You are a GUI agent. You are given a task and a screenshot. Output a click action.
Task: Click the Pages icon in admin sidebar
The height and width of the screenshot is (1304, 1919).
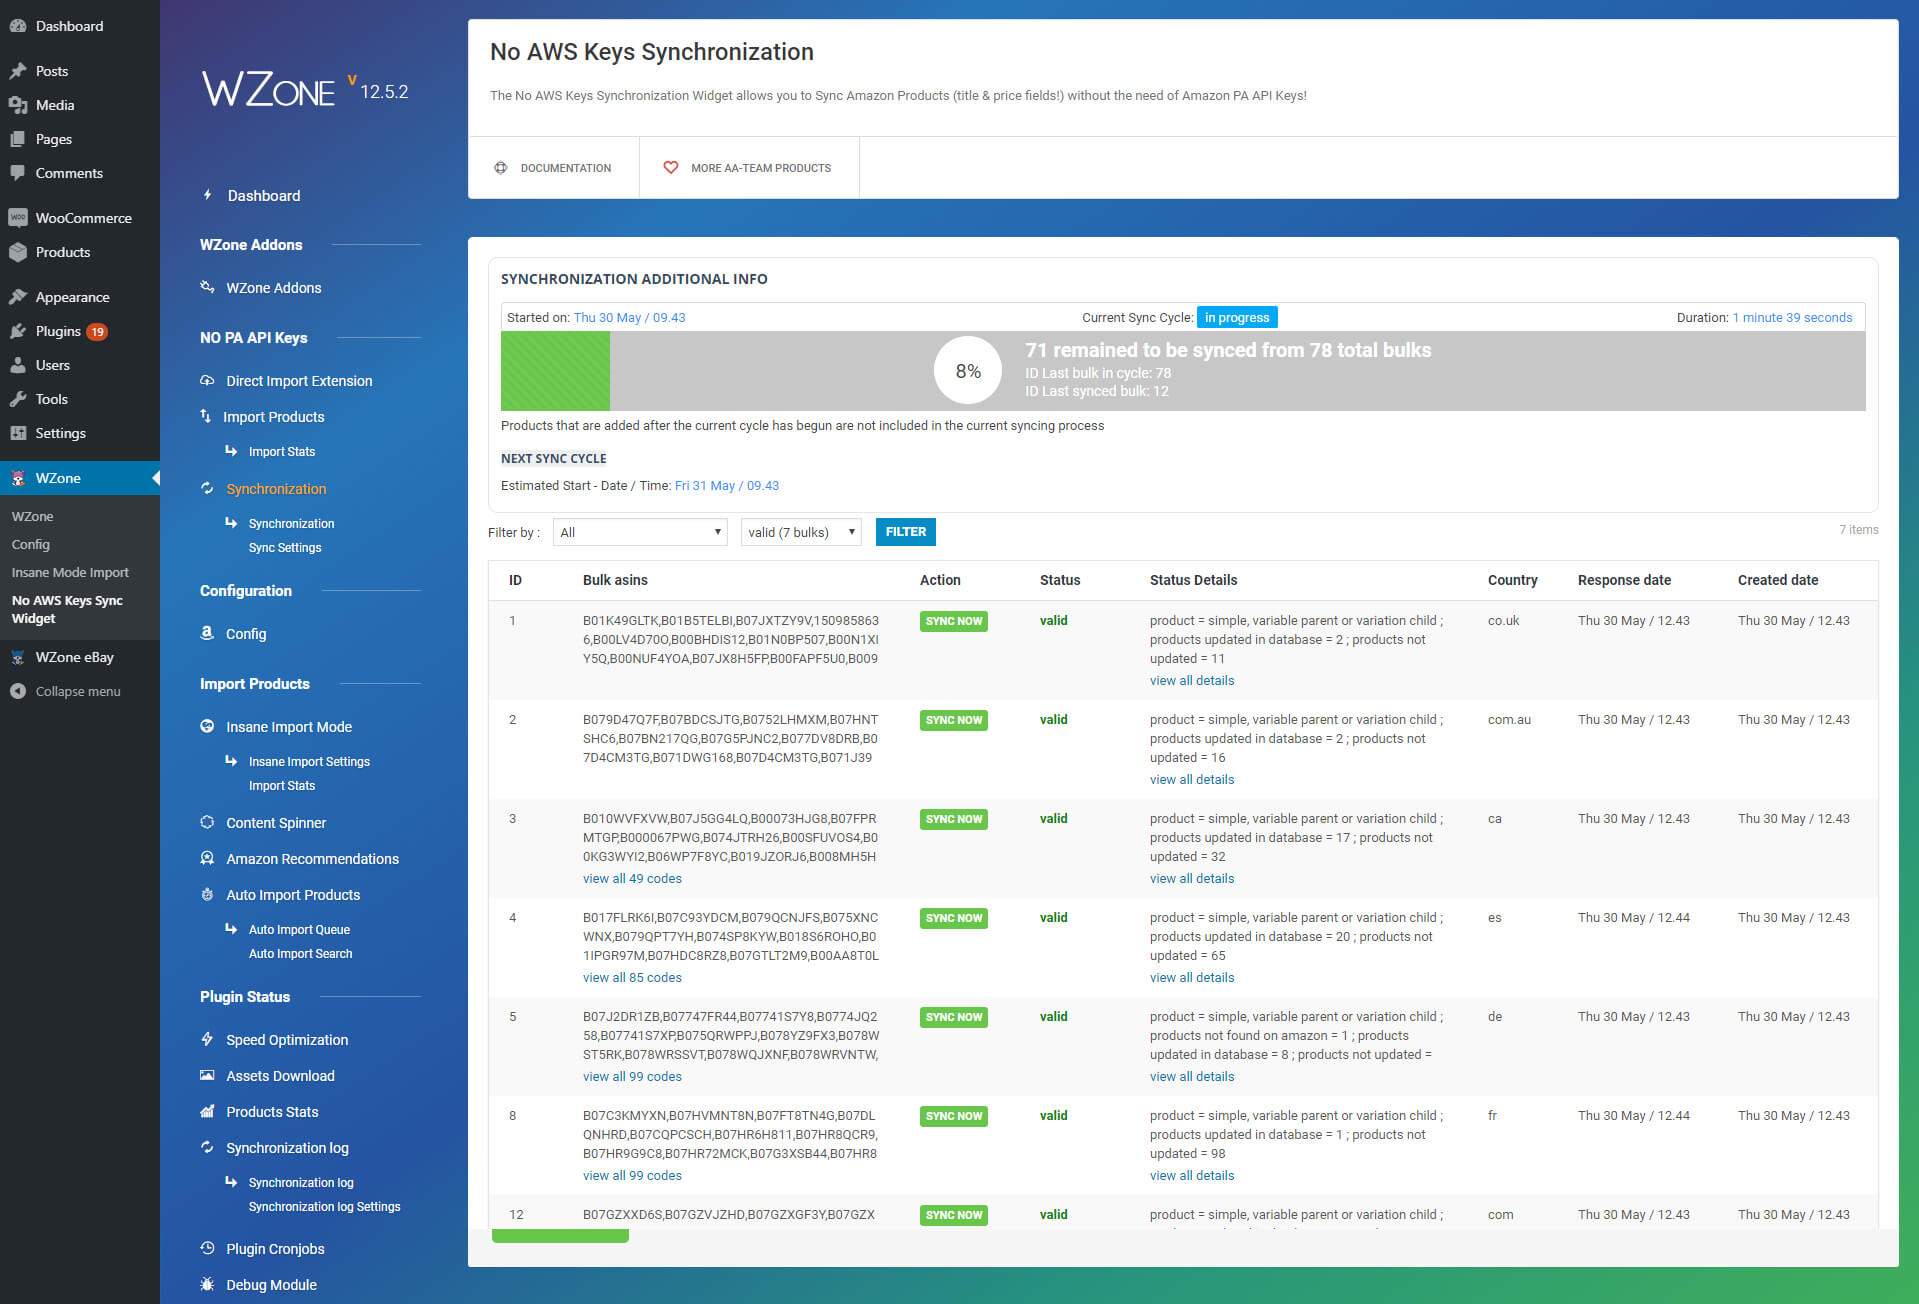click(18, 139)
